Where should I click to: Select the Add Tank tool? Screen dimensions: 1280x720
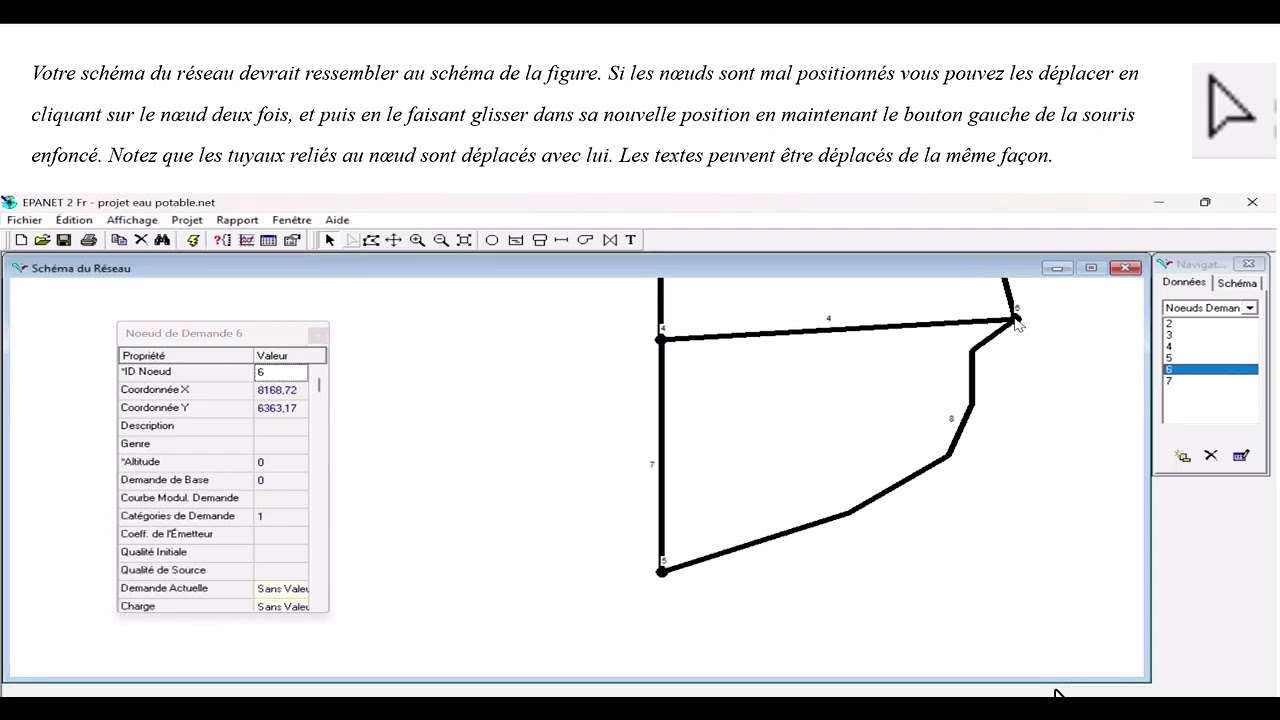click(540, 240)
